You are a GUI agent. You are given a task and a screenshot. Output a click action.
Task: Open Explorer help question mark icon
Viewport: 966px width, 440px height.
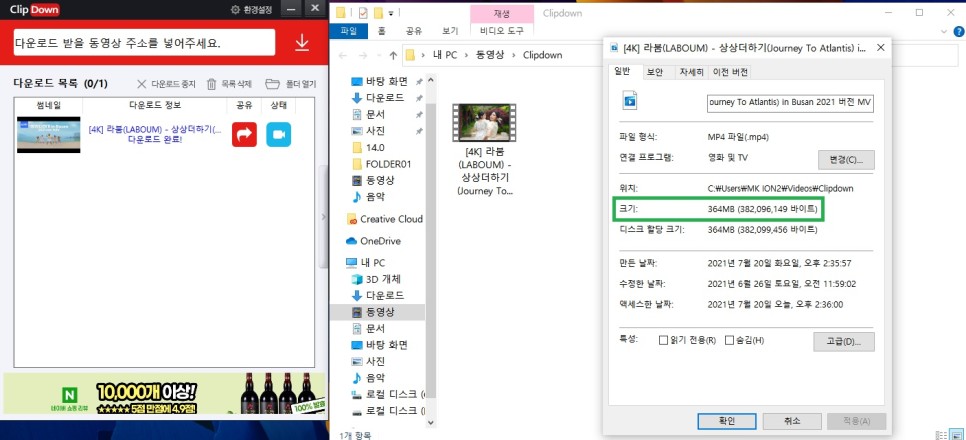959,31
